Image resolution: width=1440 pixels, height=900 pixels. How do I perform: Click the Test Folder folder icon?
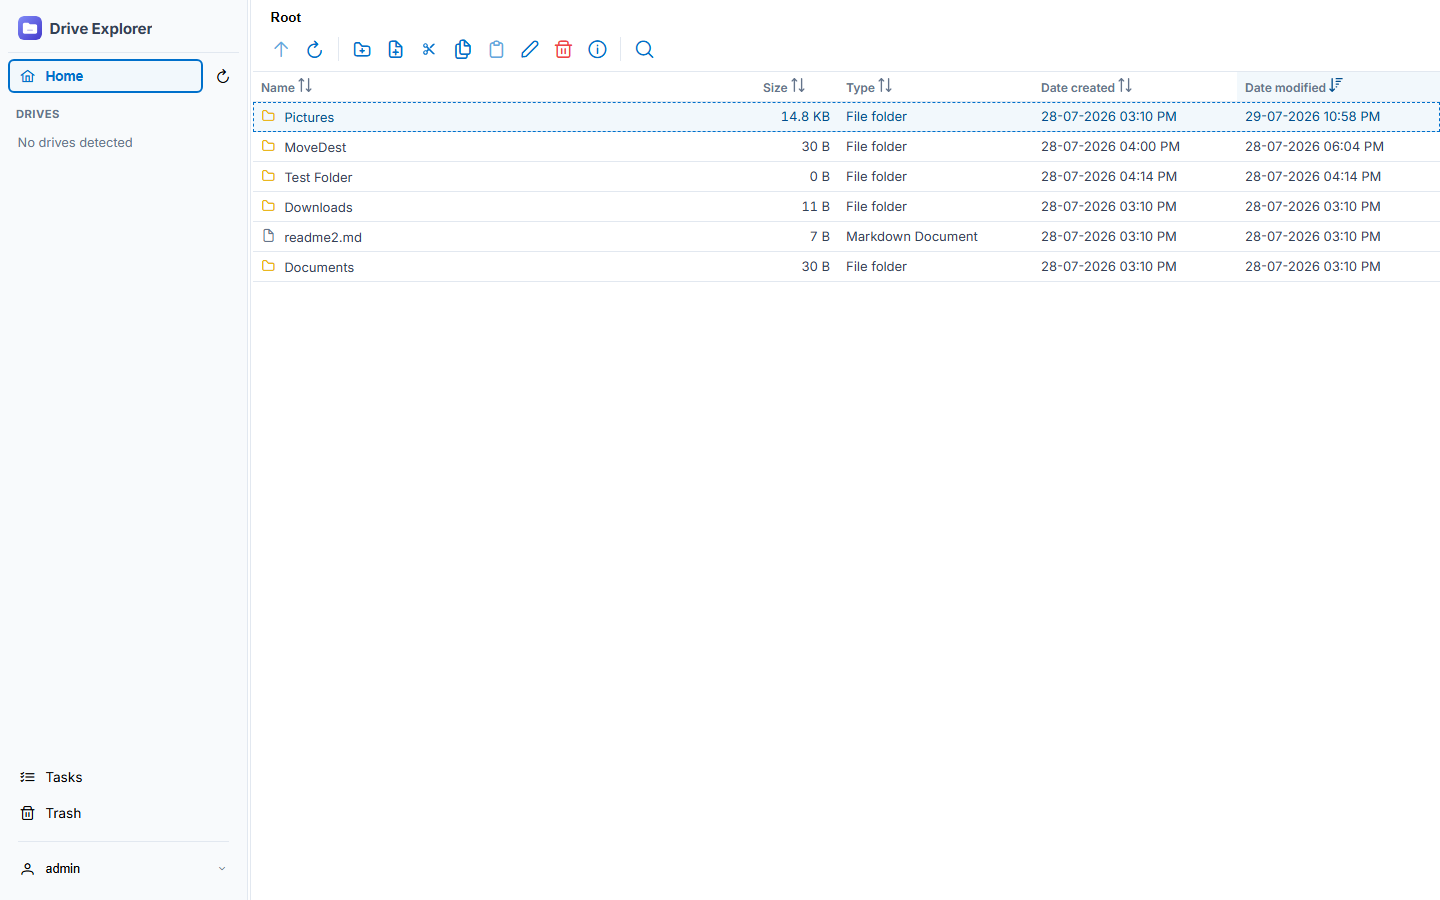268,176
